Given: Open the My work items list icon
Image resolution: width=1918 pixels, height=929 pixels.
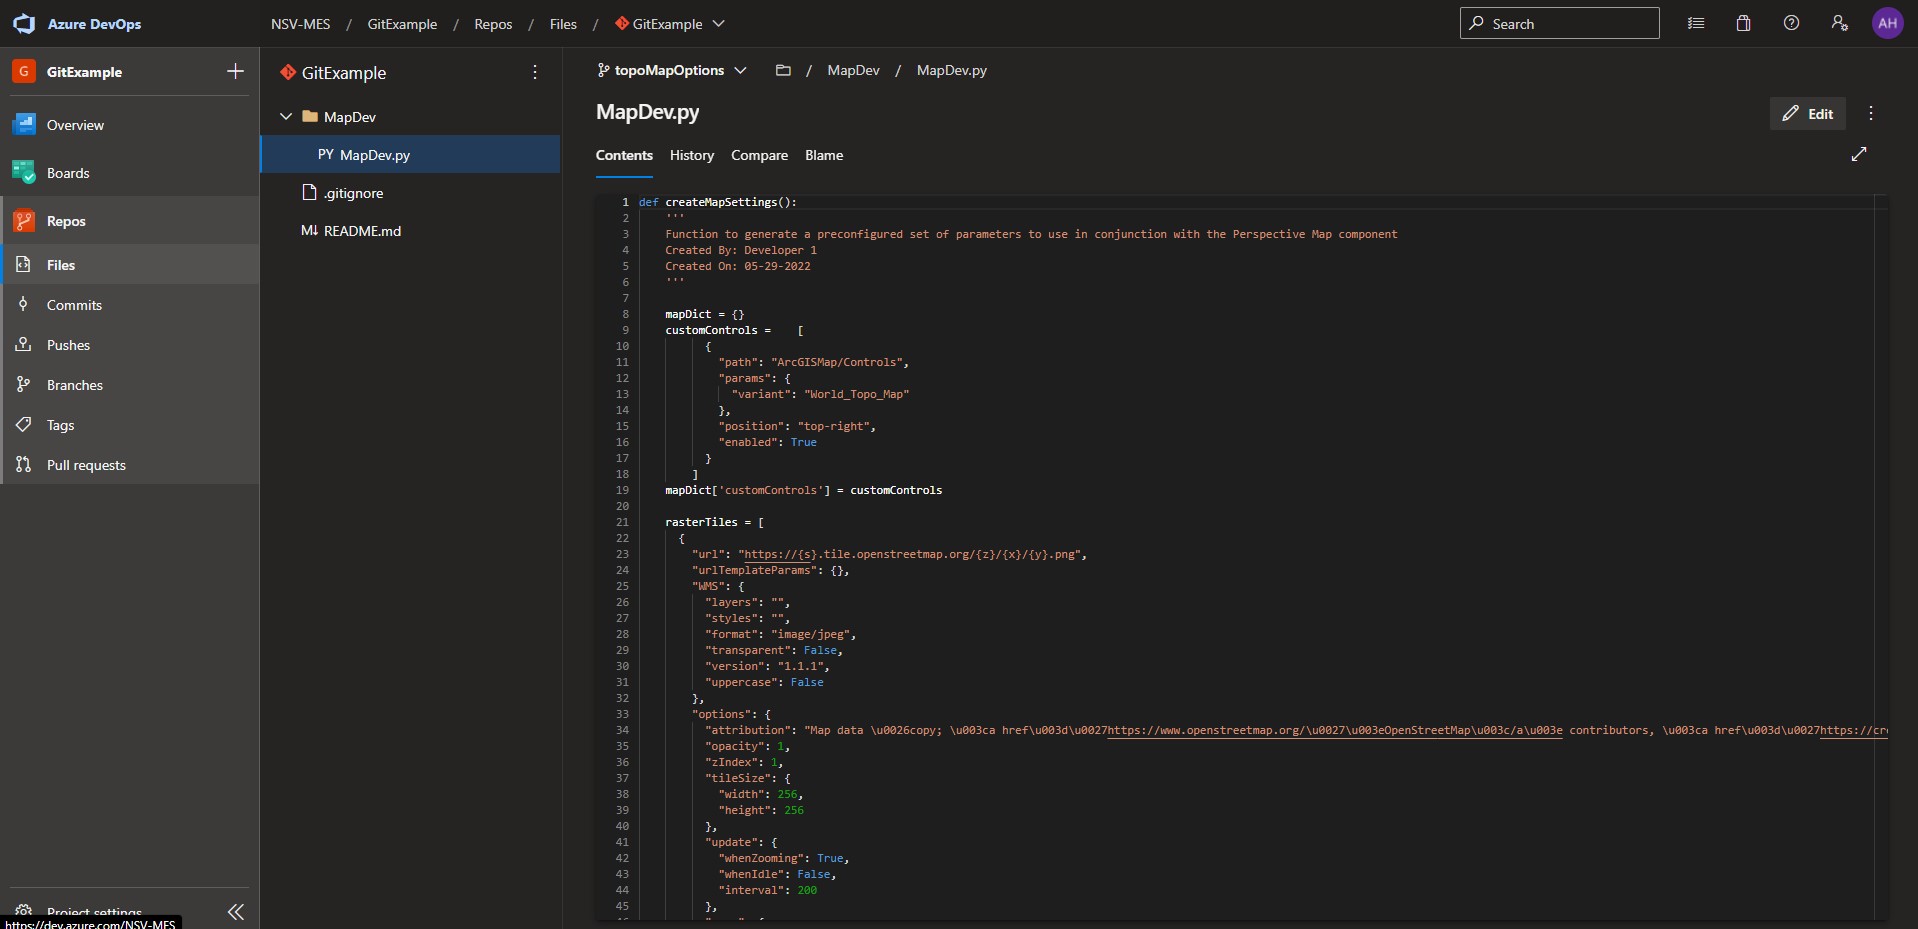Looking at the screenshot, I should tap(1695, 23).
